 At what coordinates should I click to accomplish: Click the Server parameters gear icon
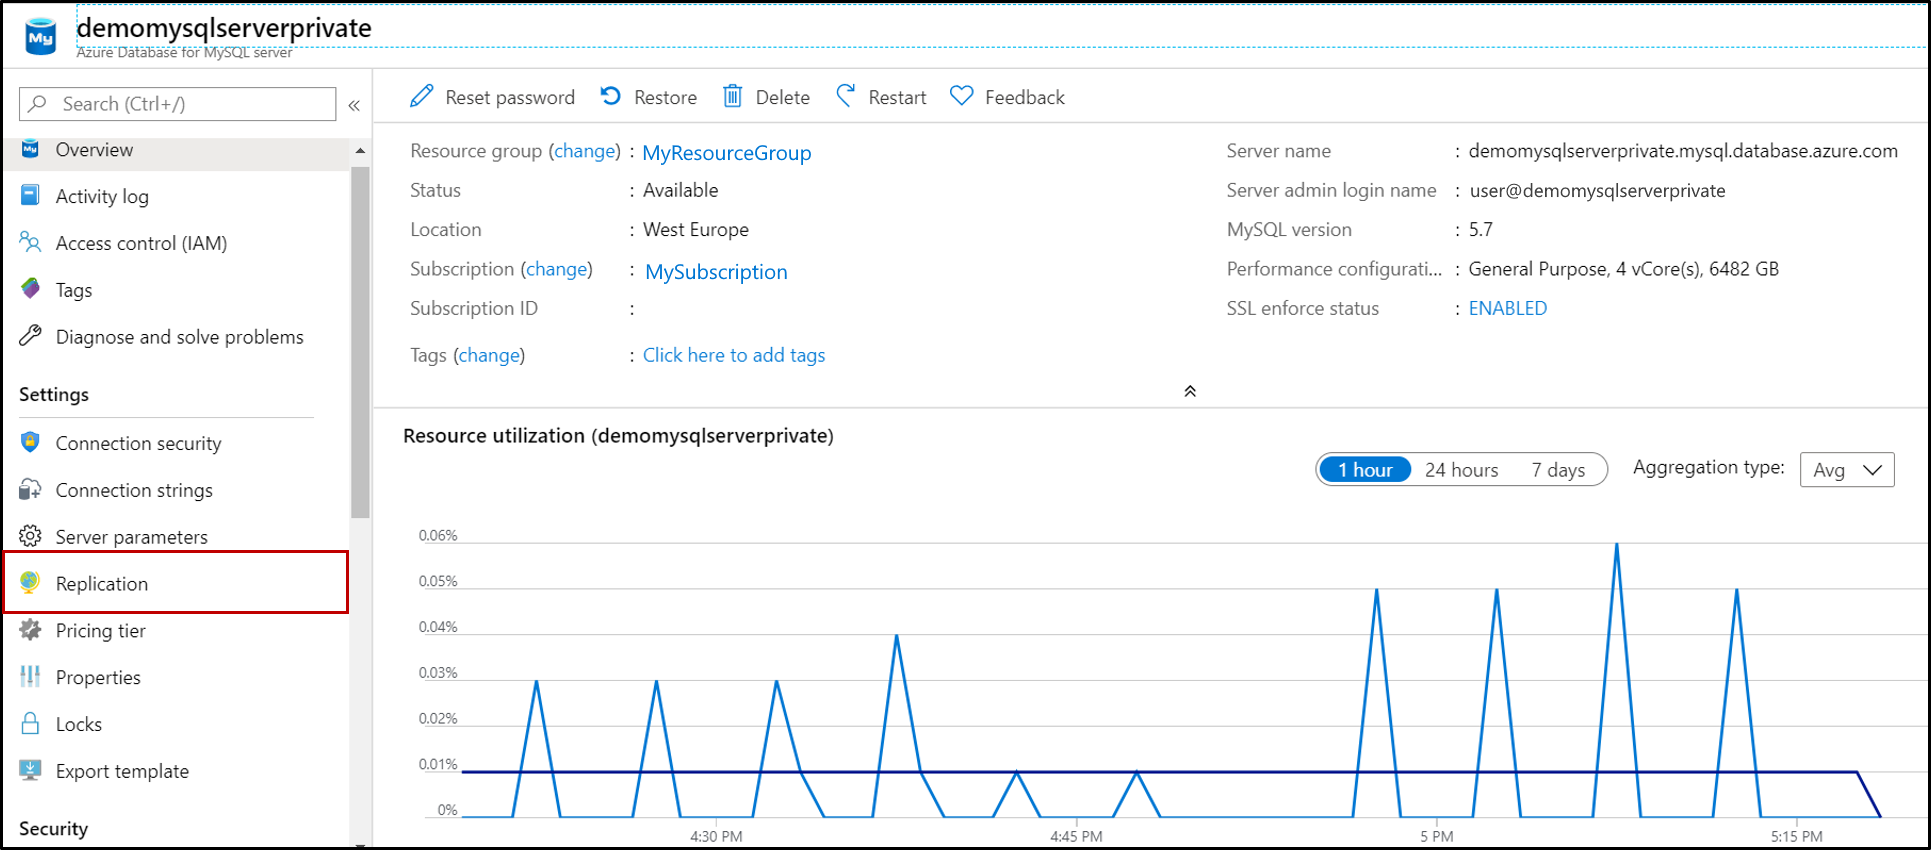[x=30, y=536]
